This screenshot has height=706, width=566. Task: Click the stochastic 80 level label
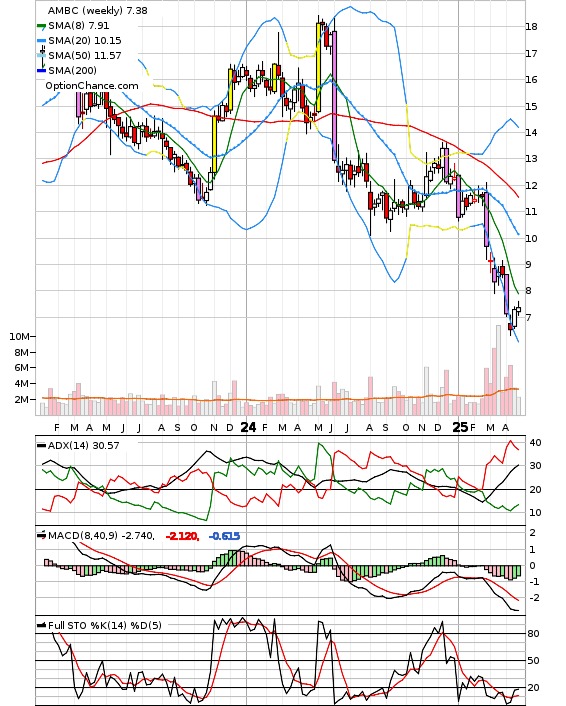(x=533, y=634)
